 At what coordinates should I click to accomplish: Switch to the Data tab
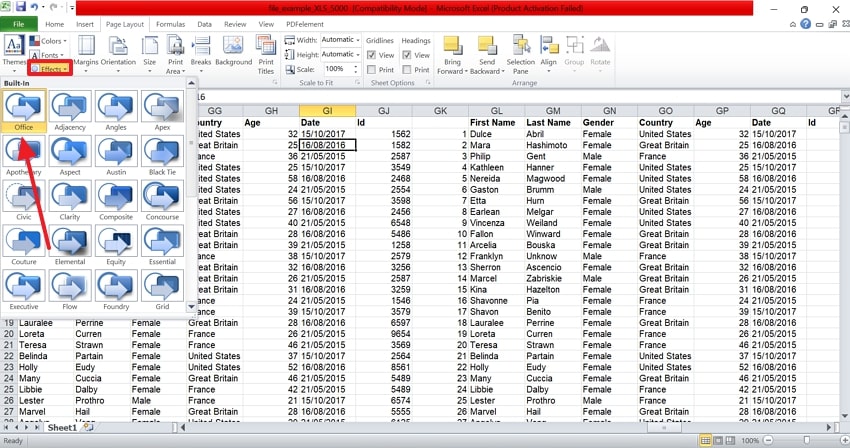pyautogui.click(x=204, y=24)
